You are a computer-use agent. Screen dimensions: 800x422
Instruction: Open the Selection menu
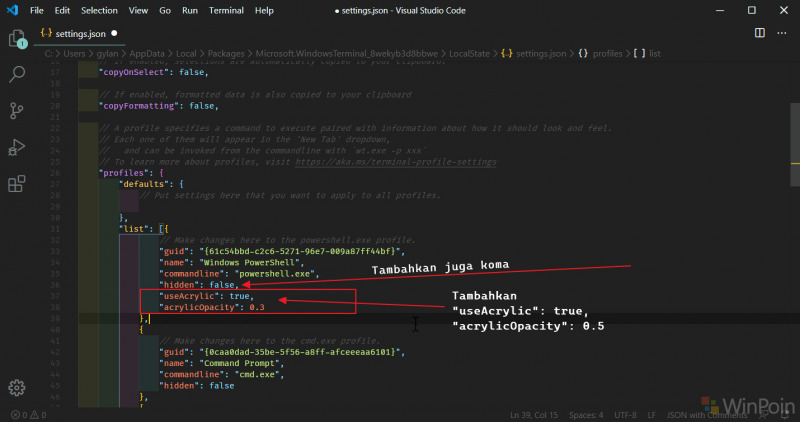[99, 10]
